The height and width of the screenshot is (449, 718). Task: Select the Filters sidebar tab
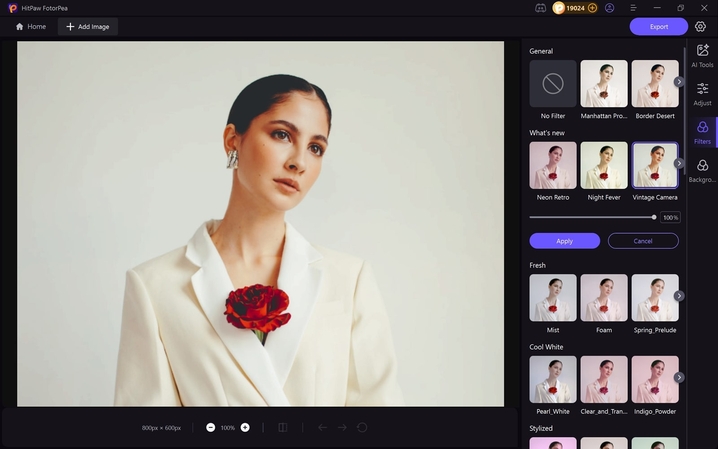click(x=702, y=132)
